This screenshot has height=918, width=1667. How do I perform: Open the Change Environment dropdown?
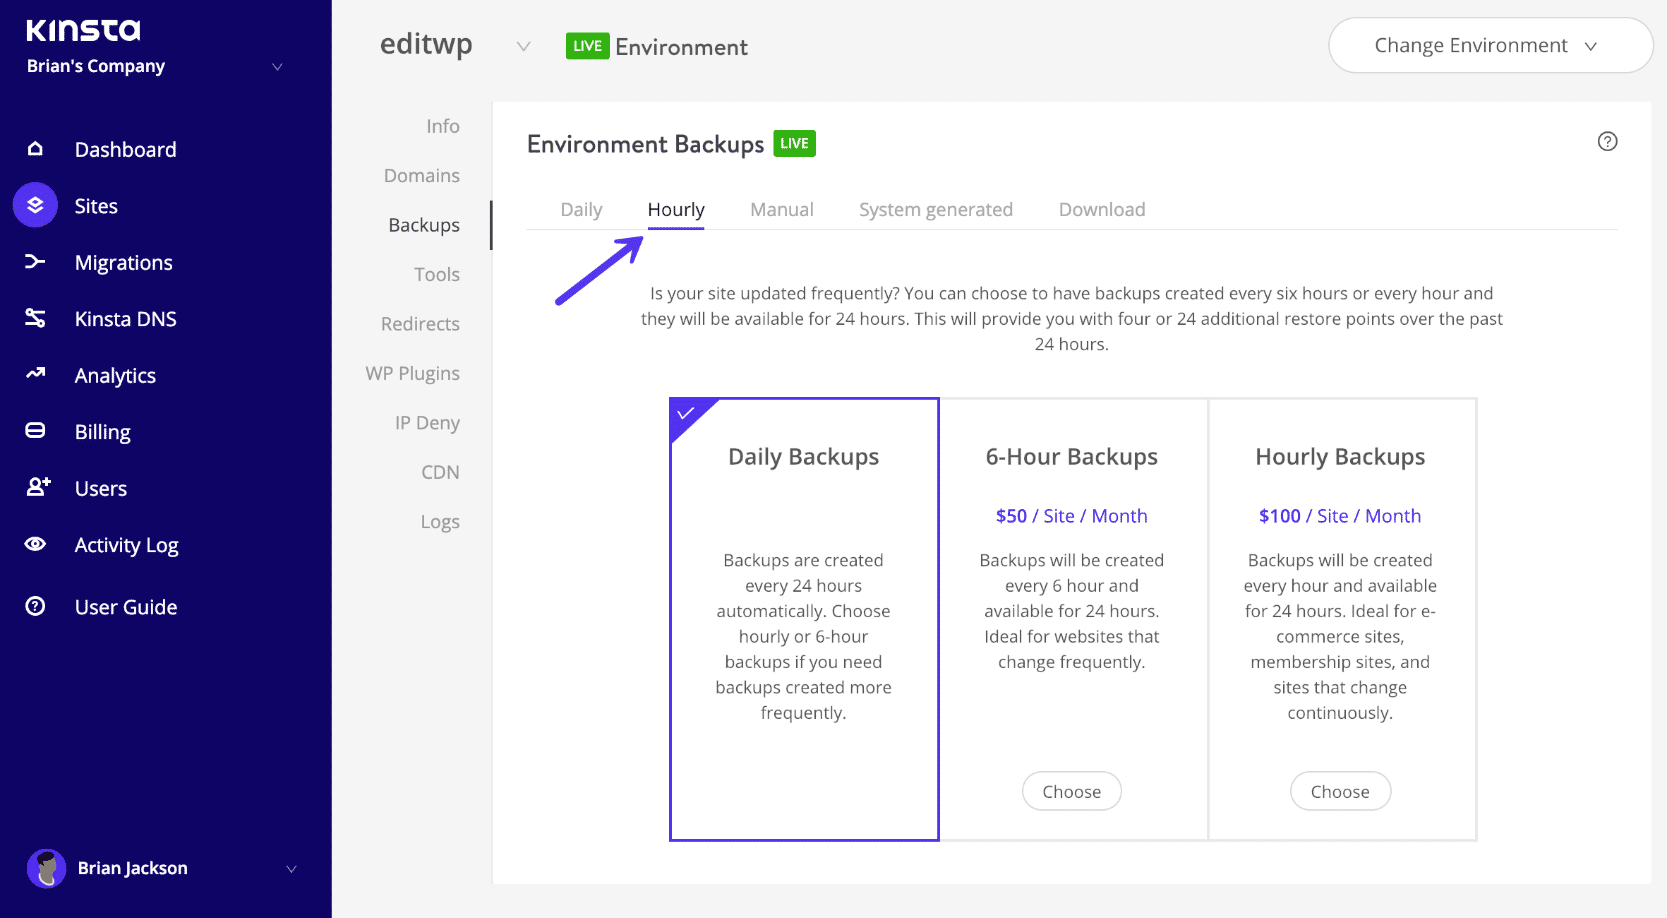tap(1489, 45)
